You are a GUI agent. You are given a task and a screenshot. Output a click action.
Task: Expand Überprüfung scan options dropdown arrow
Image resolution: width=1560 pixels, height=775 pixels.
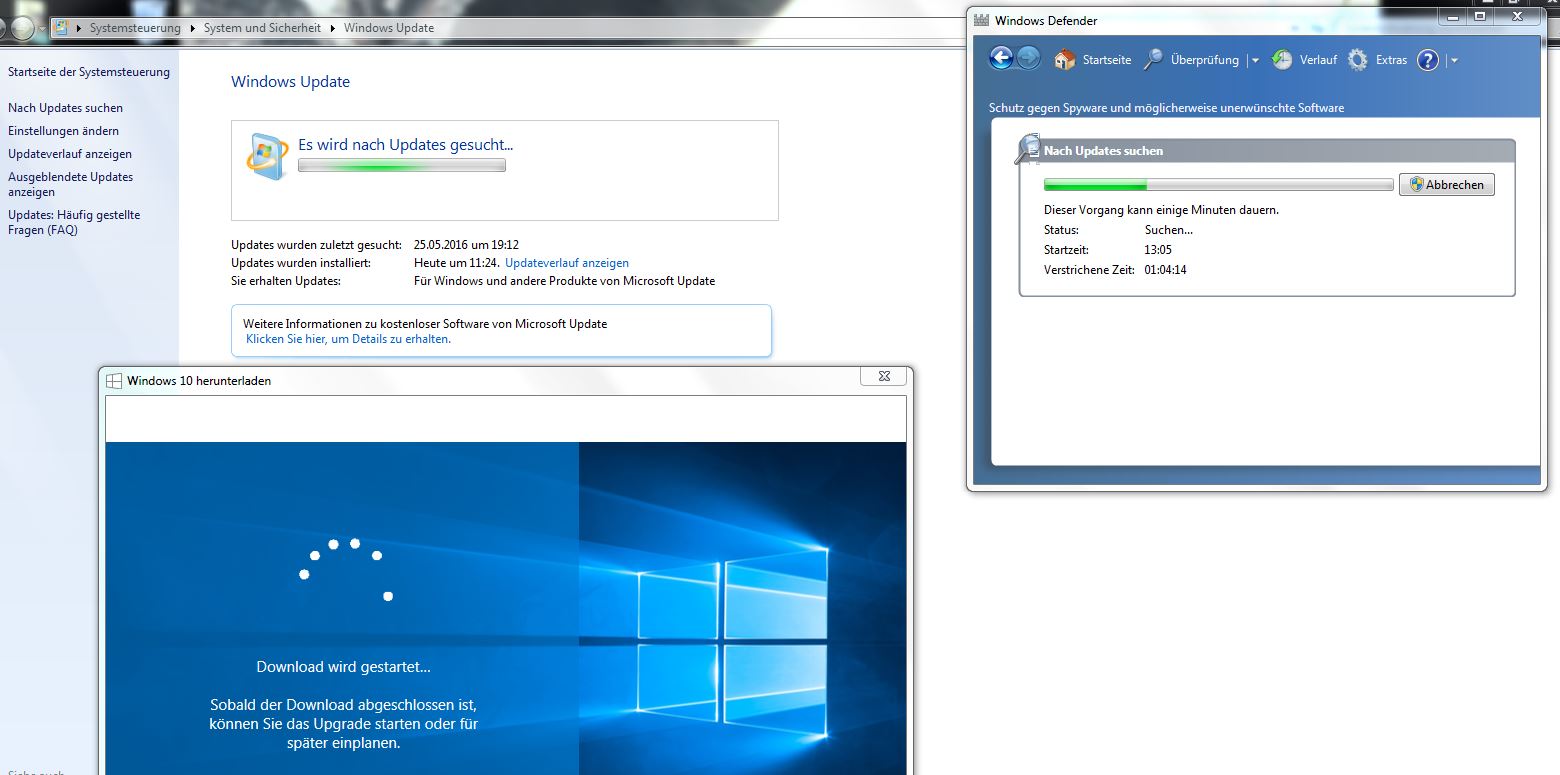click(x=1255, y=61)
